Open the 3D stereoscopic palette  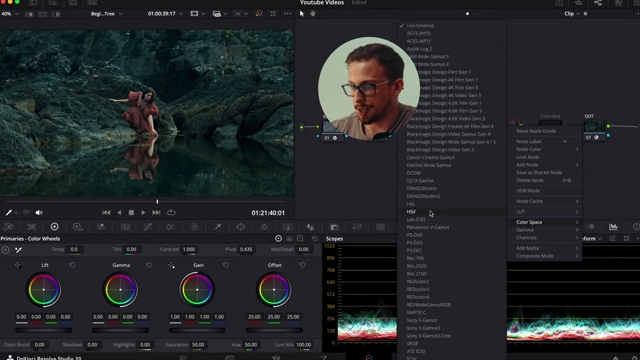point(380,227)
